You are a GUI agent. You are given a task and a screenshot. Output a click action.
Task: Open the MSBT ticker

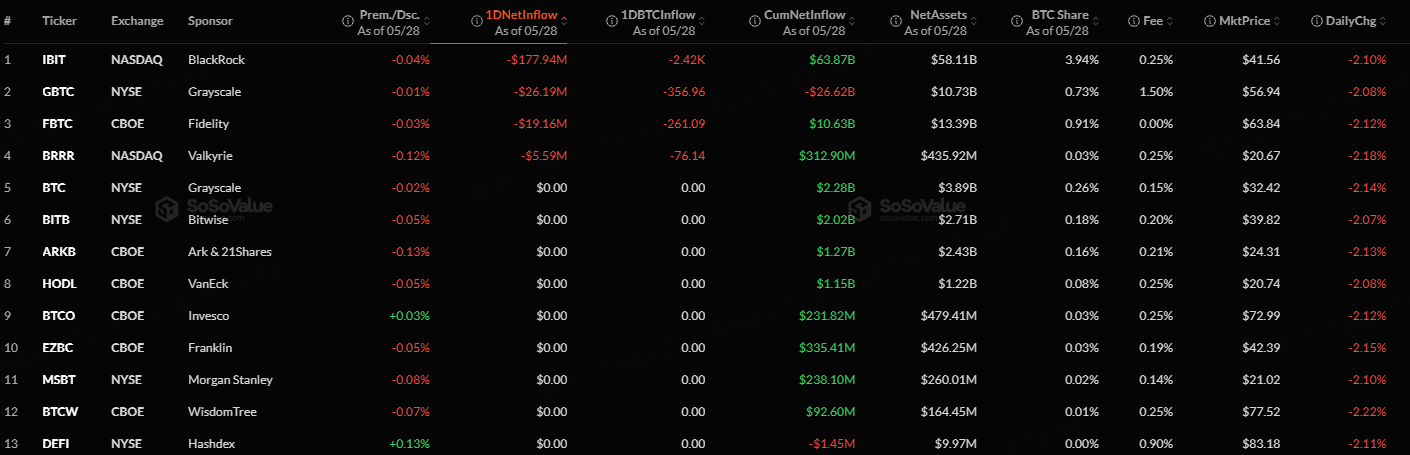click(x=58, y=380)
